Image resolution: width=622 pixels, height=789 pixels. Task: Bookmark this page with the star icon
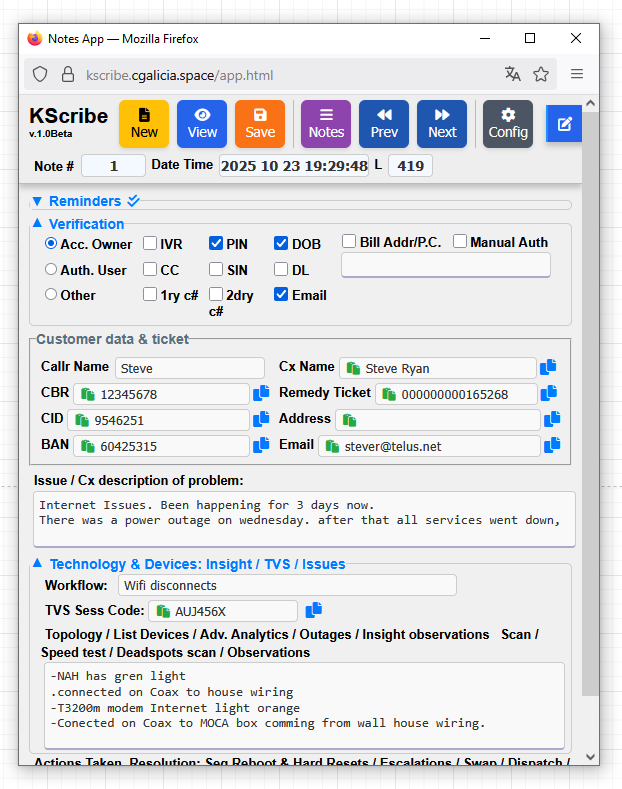[541, 74]
